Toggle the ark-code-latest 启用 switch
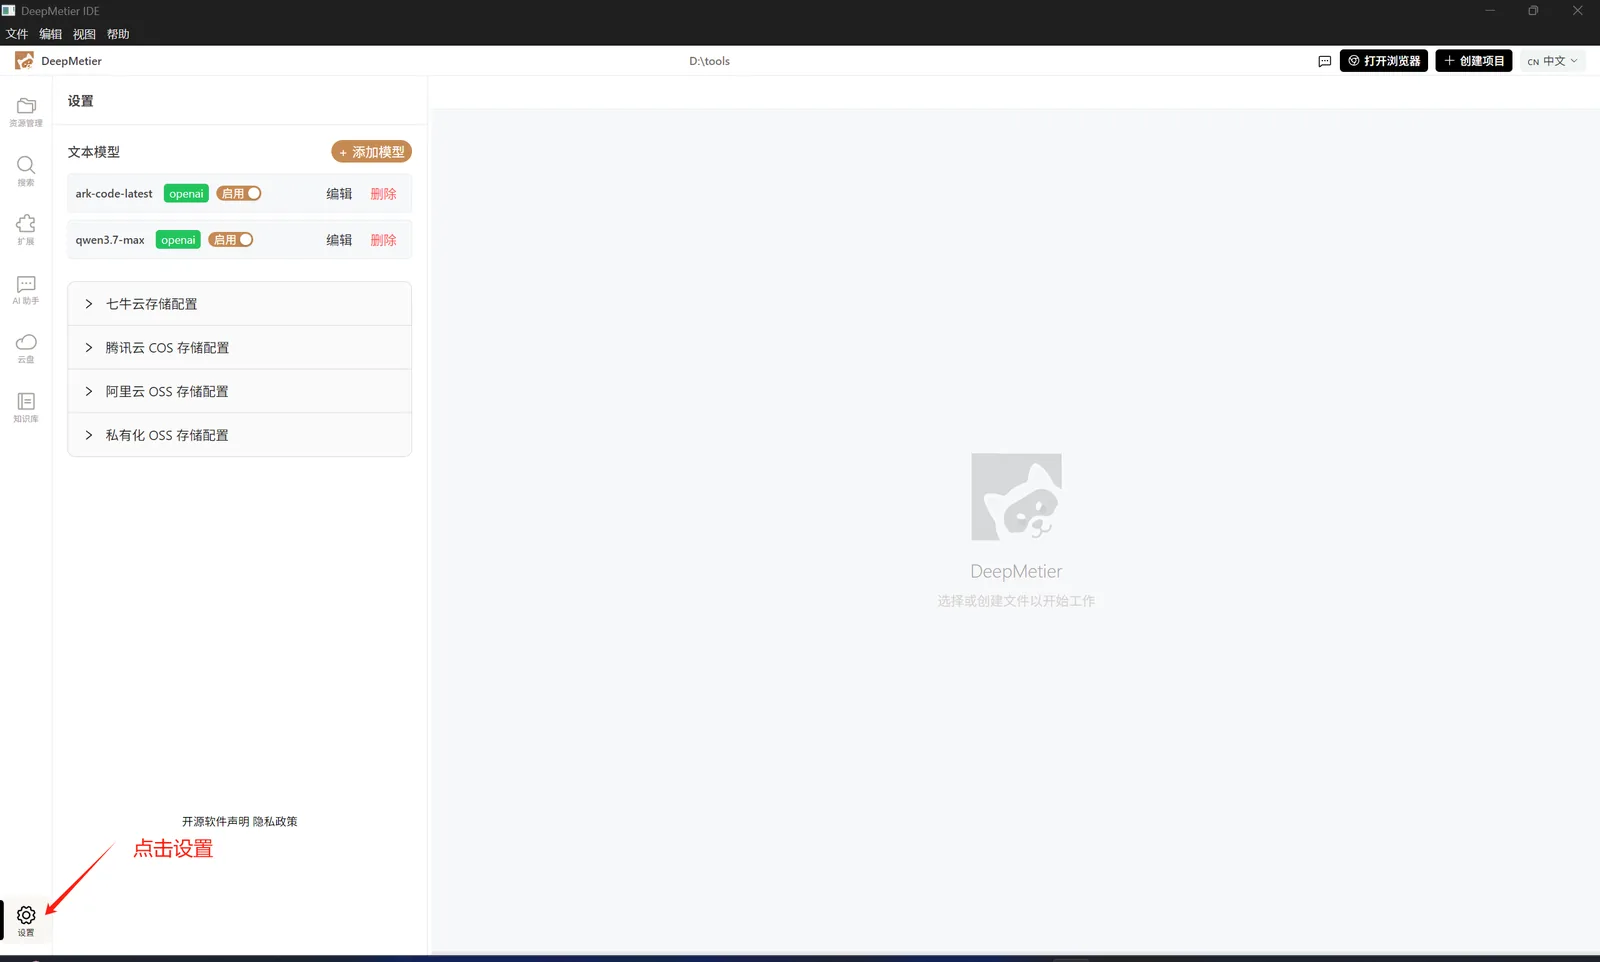 [x=239, y=193]
